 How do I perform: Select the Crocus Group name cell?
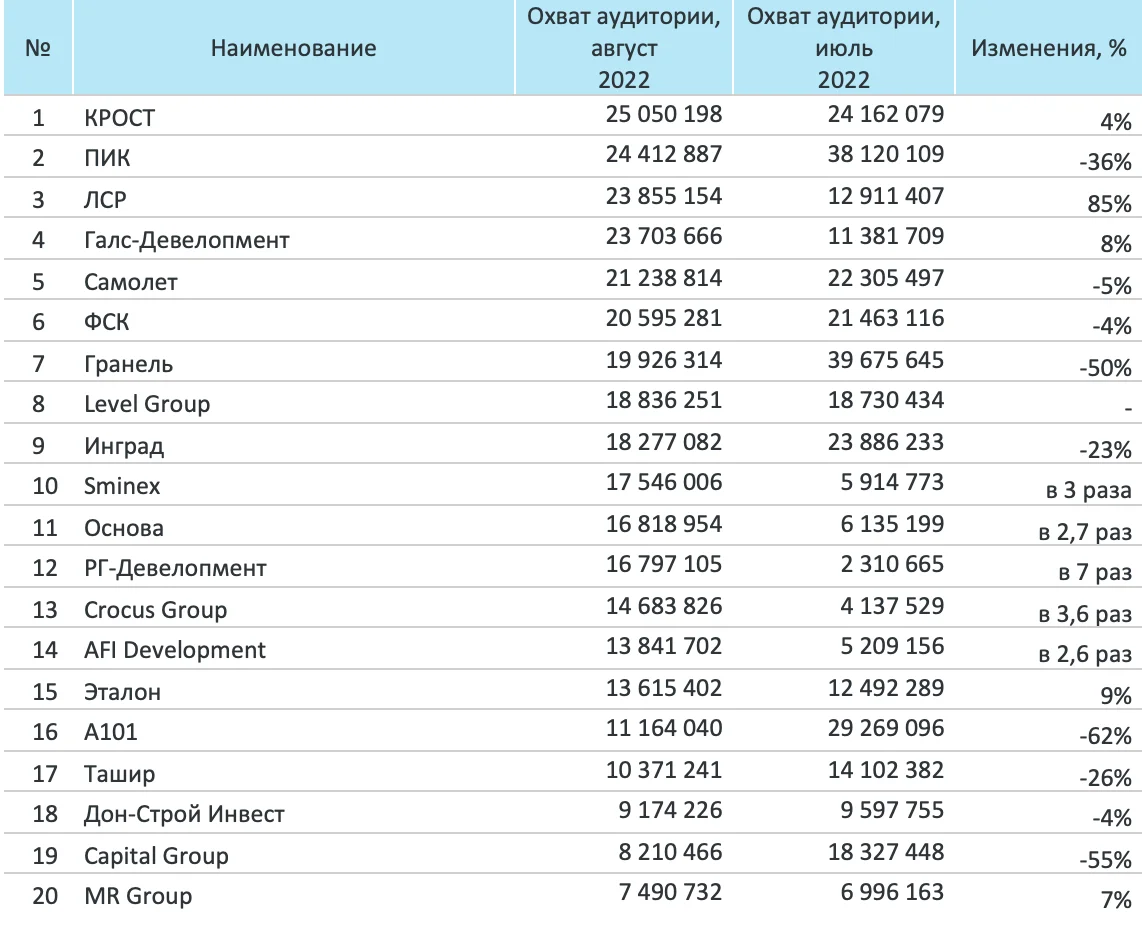(155, 610)
